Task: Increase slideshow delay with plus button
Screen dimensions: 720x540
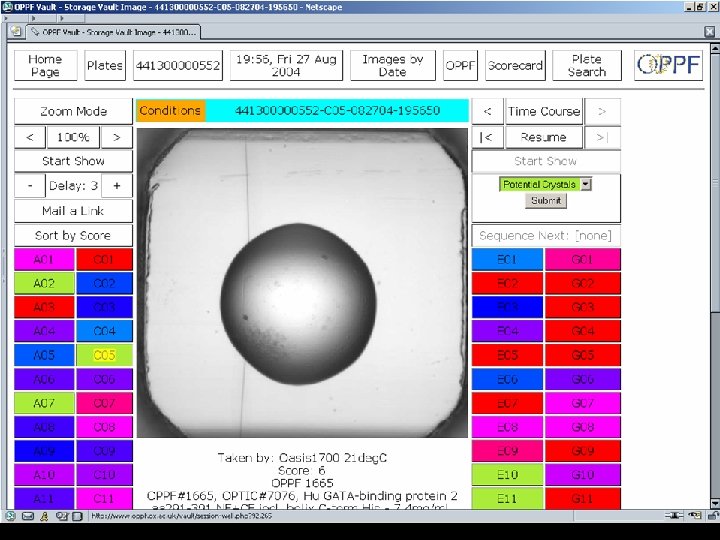Action: pyautogui.click(x=117, y=186)
